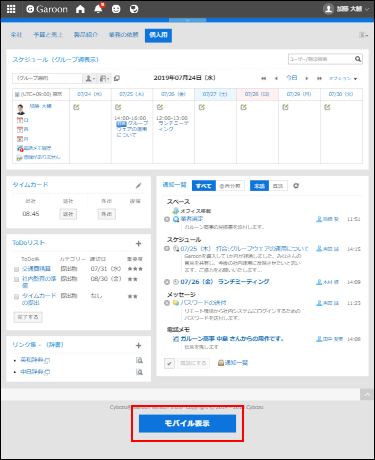Jump back one week with double-left arrow

[x=263, y=78]
